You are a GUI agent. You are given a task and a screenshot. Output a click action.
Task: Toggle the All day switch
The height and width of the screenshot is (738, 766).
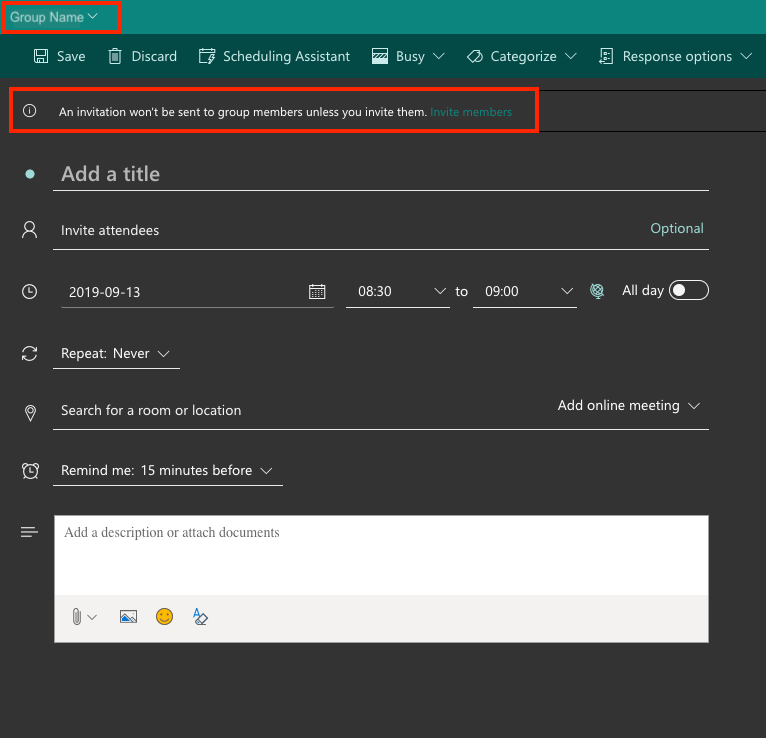pos(688,290)
